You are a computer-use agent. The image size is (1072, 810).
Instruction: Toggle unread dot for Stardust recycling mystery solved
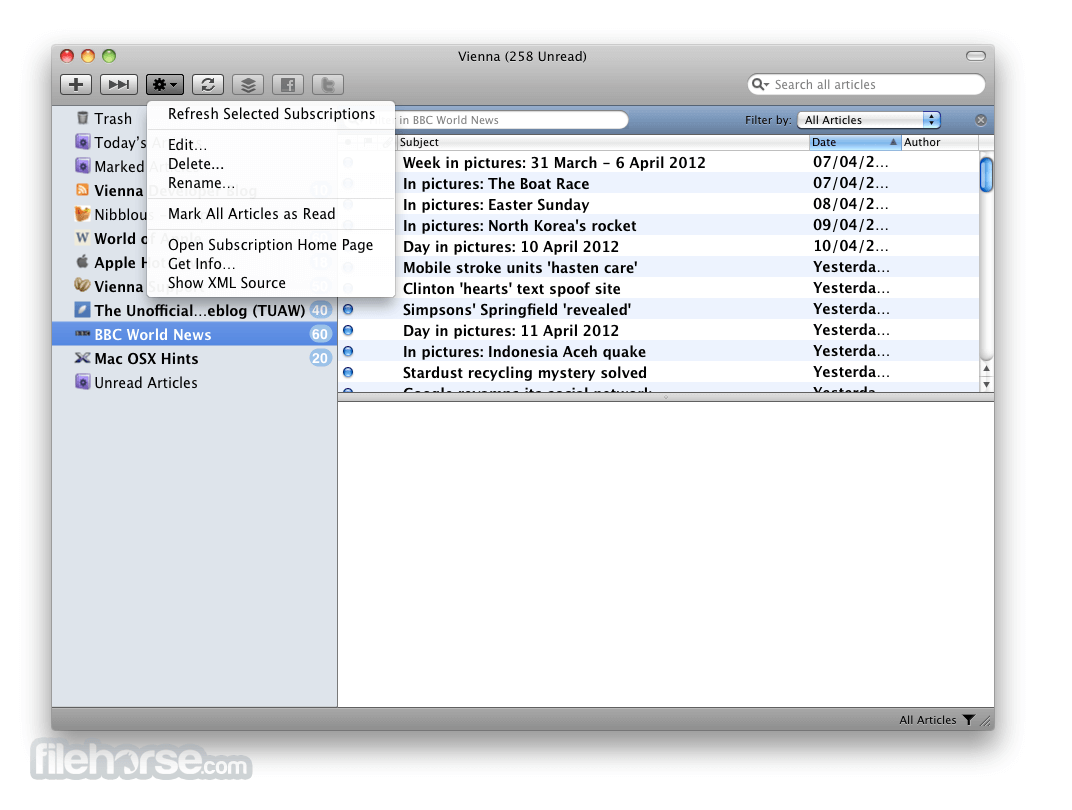point(348,373)
